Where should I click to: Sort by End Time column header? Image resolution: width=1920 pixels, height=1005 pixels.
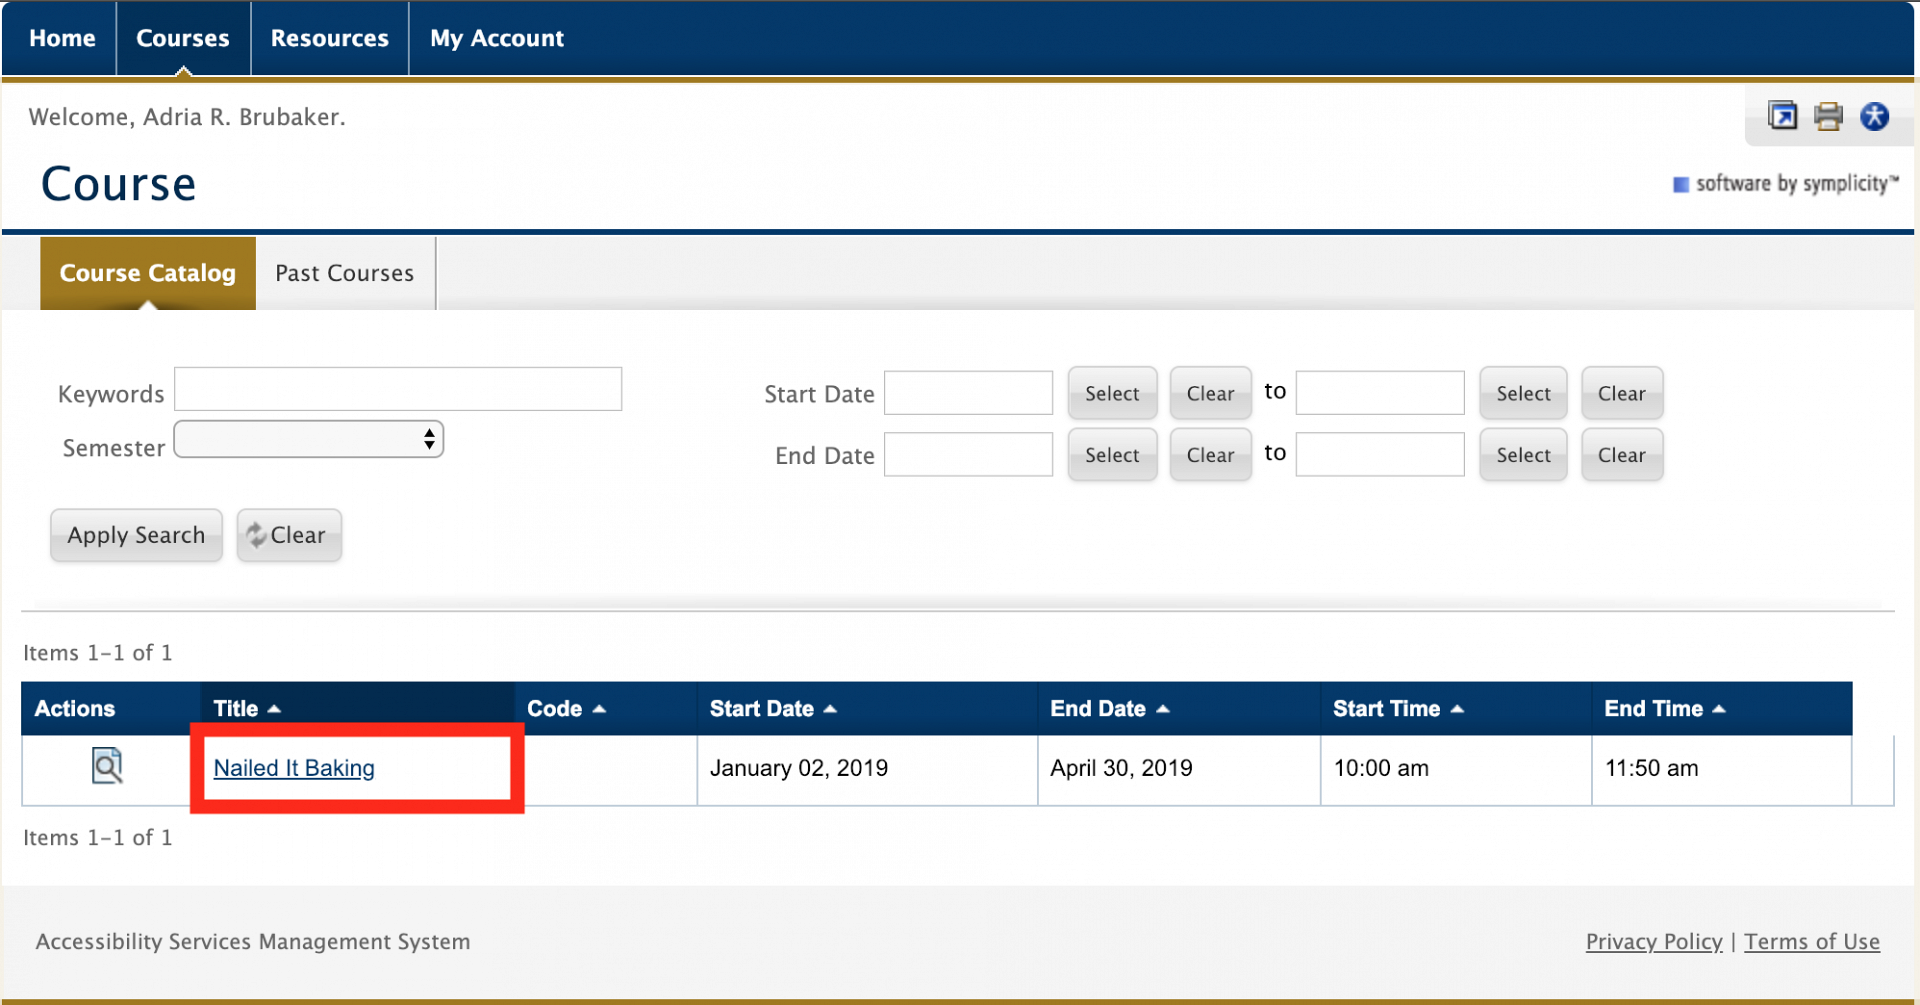coord(1665,709)
